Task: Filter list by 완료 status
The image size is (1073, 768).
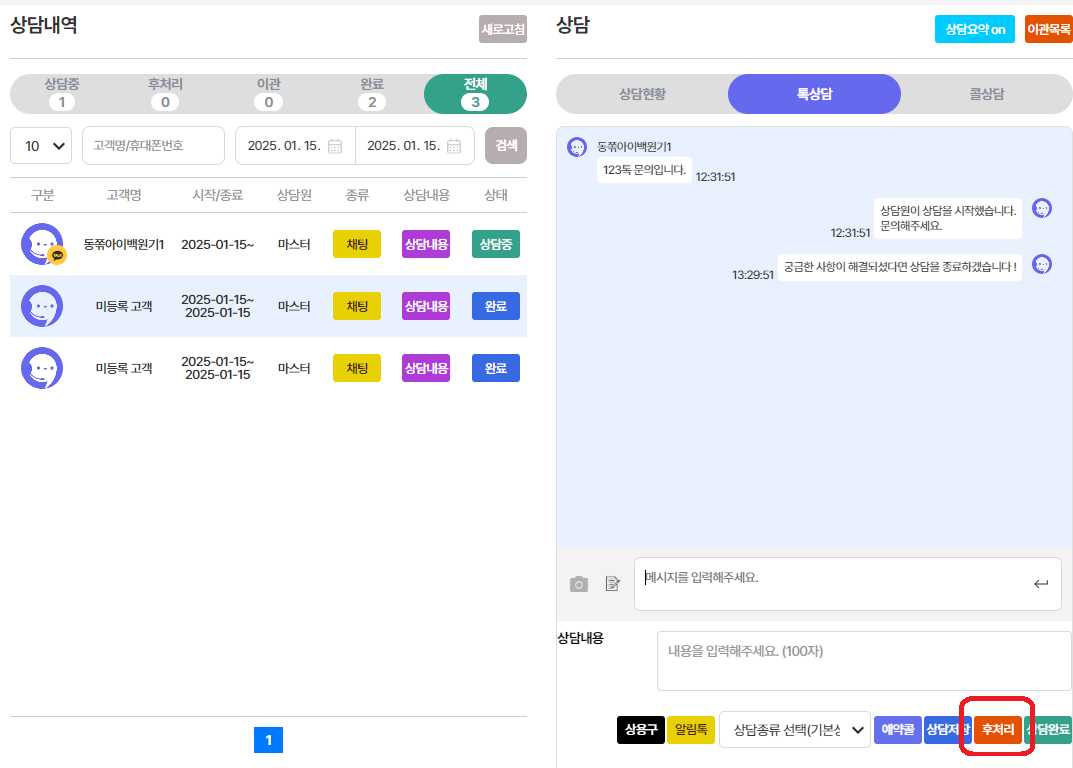Action: (x=372, y=93)
